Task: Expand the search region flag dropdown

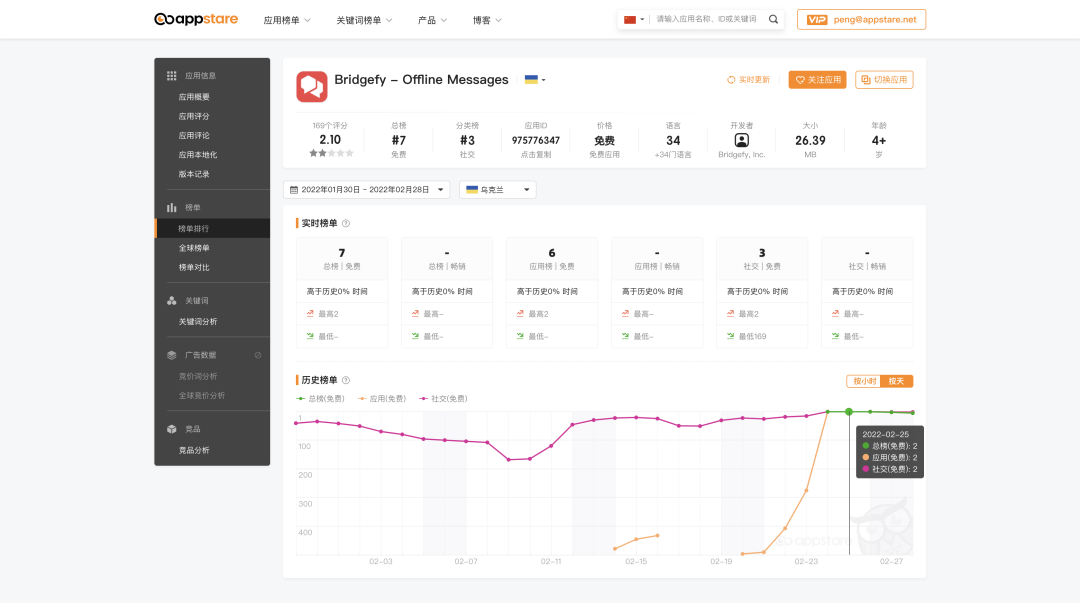Action: tap(633, 19)
